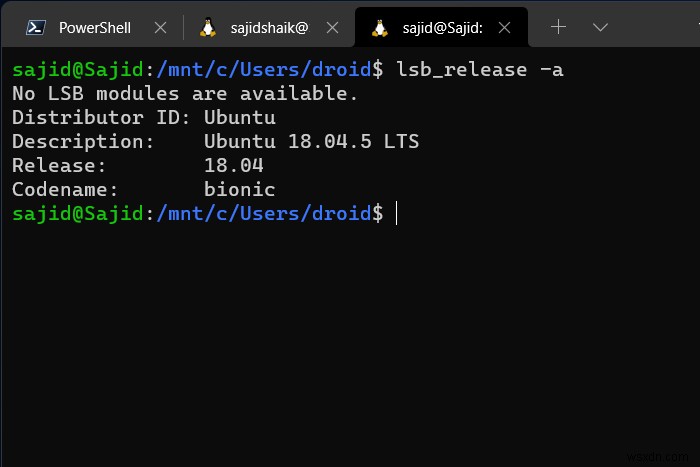Open a new tab with the plus button
The image size is (700, 467).
click(x=558, y=27)
